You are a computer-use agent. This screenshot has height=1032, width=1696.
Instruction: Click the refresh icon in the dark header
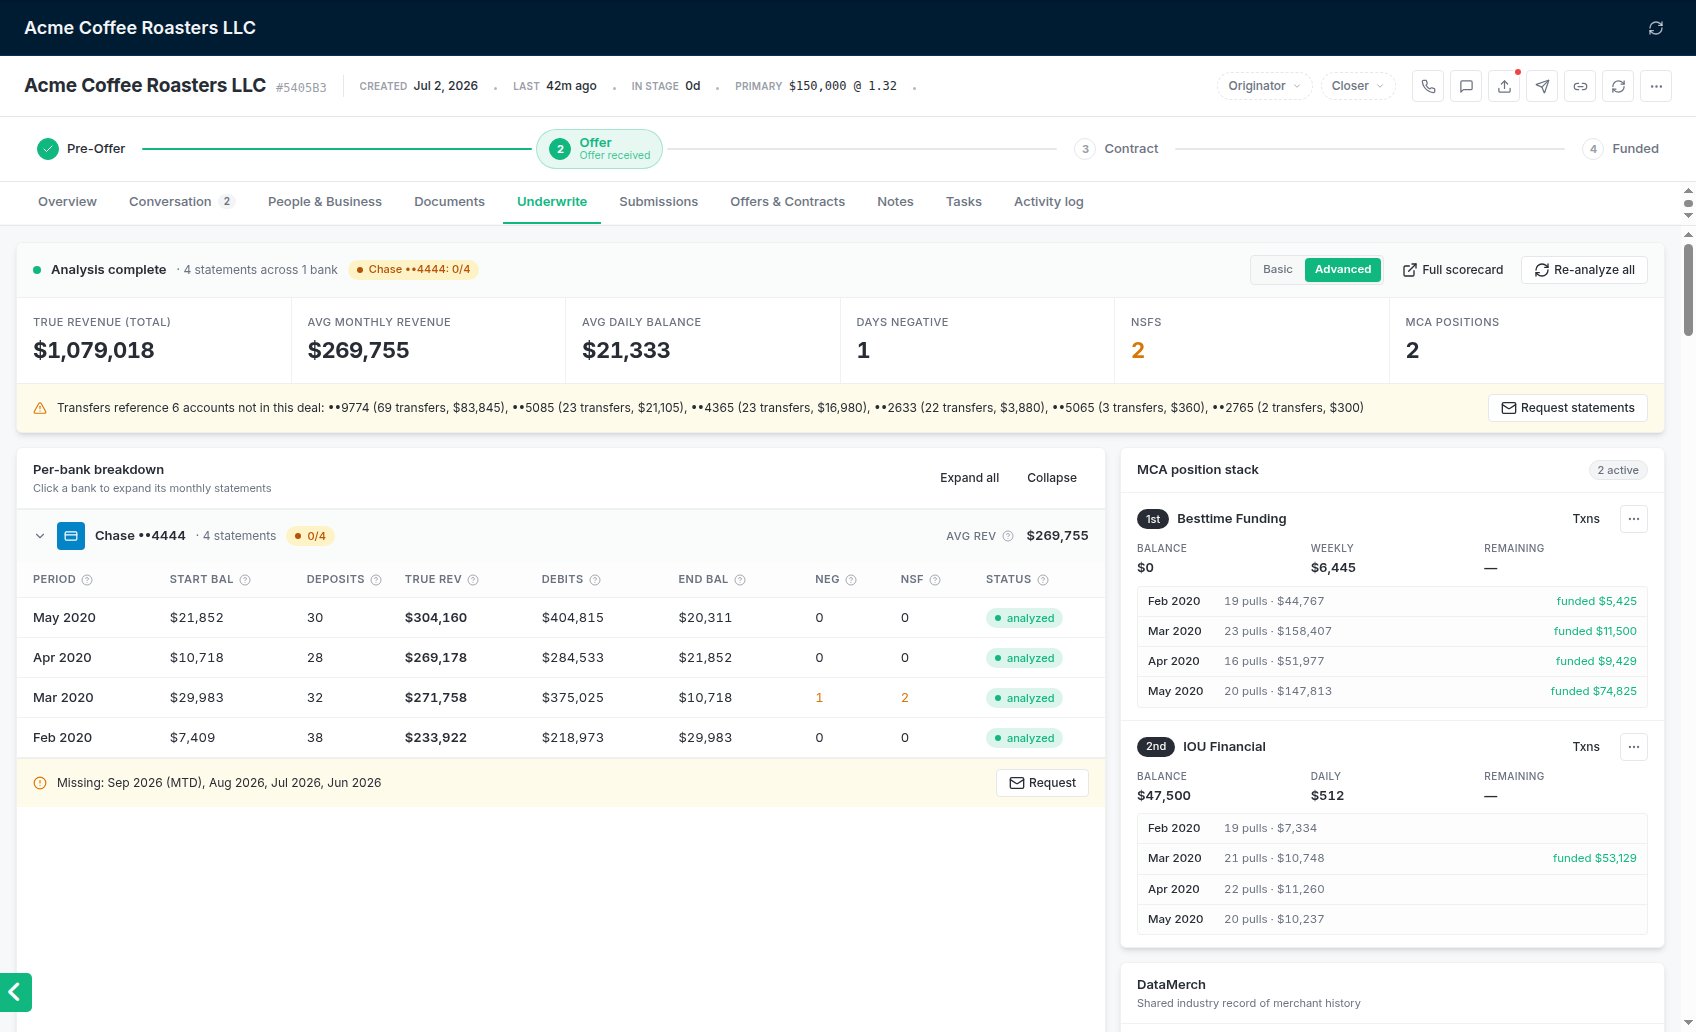pyautogui.click(x=1656, y=28)
